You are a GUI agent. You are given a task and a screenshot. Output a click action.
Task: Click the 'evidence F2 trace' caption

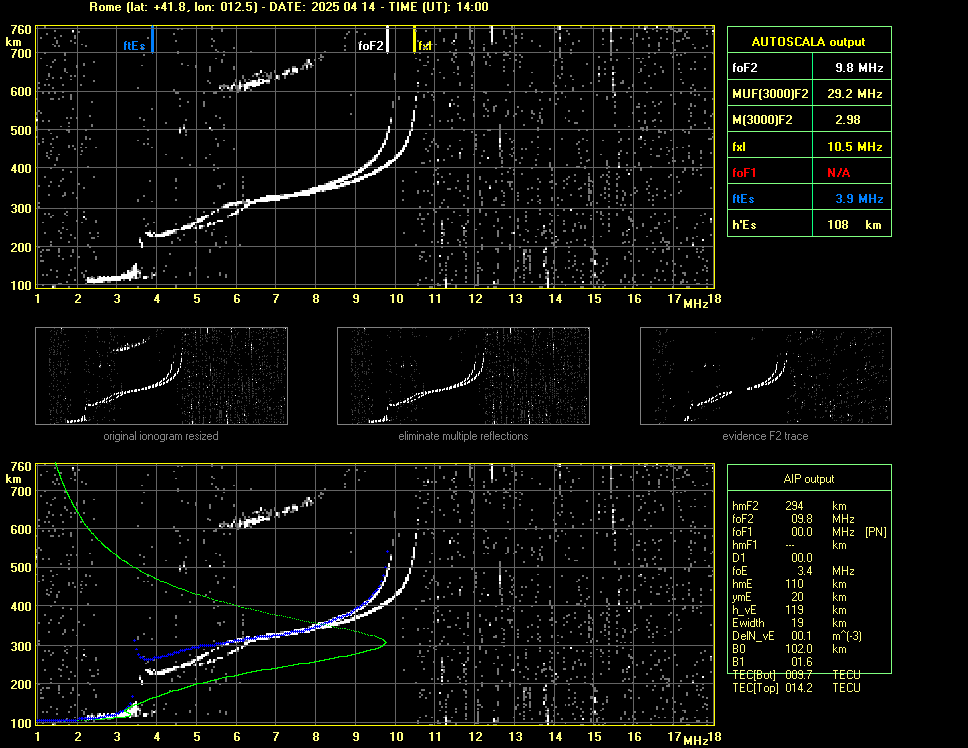click(x=766, y=436)
